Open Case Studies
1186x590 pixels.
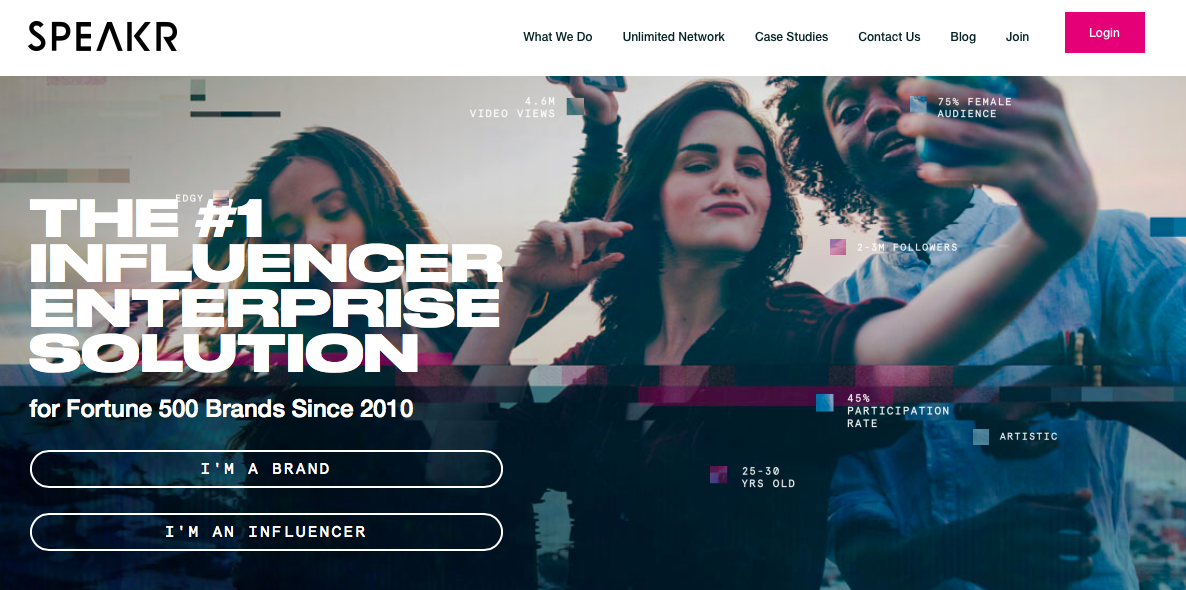click(791, 37)
